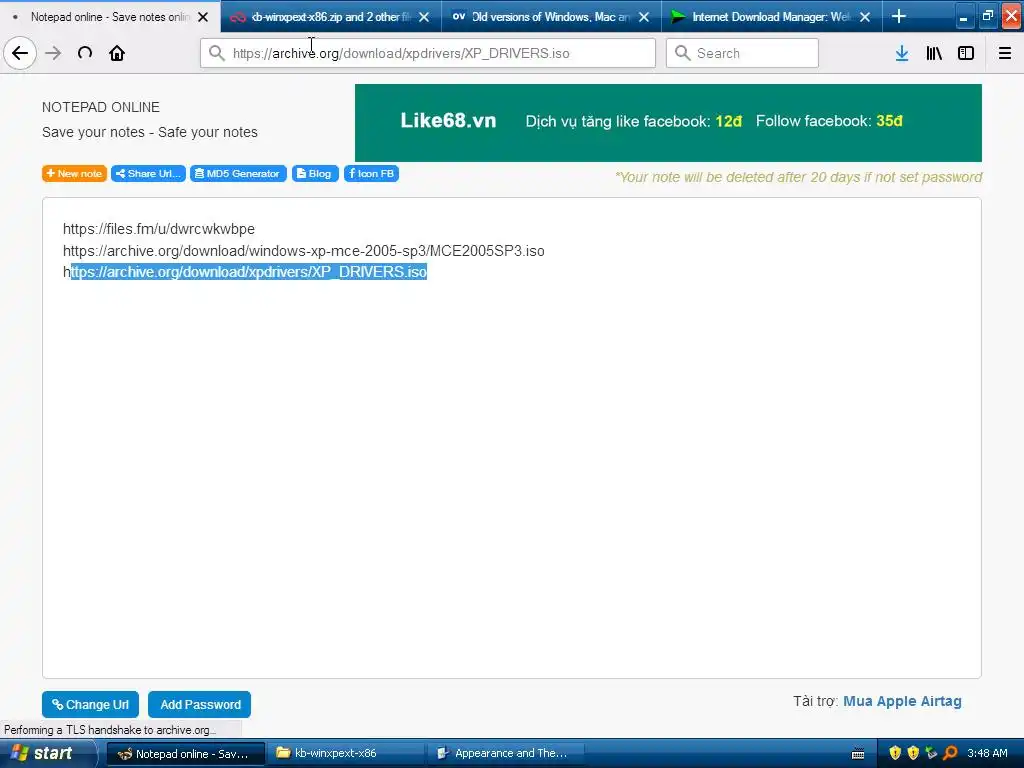Open the Library bookshelf icon
This screenshot has width=1024, height=768.
point(934,53)
